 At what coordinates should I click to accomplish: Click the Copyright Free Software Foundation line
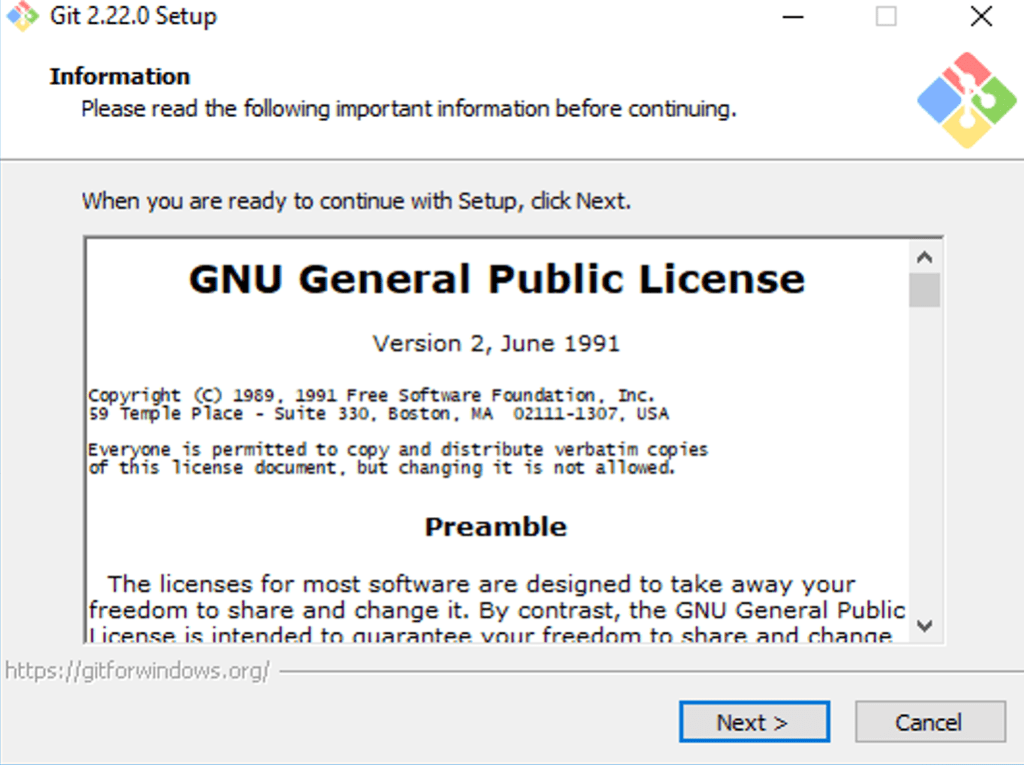(371, 395)
